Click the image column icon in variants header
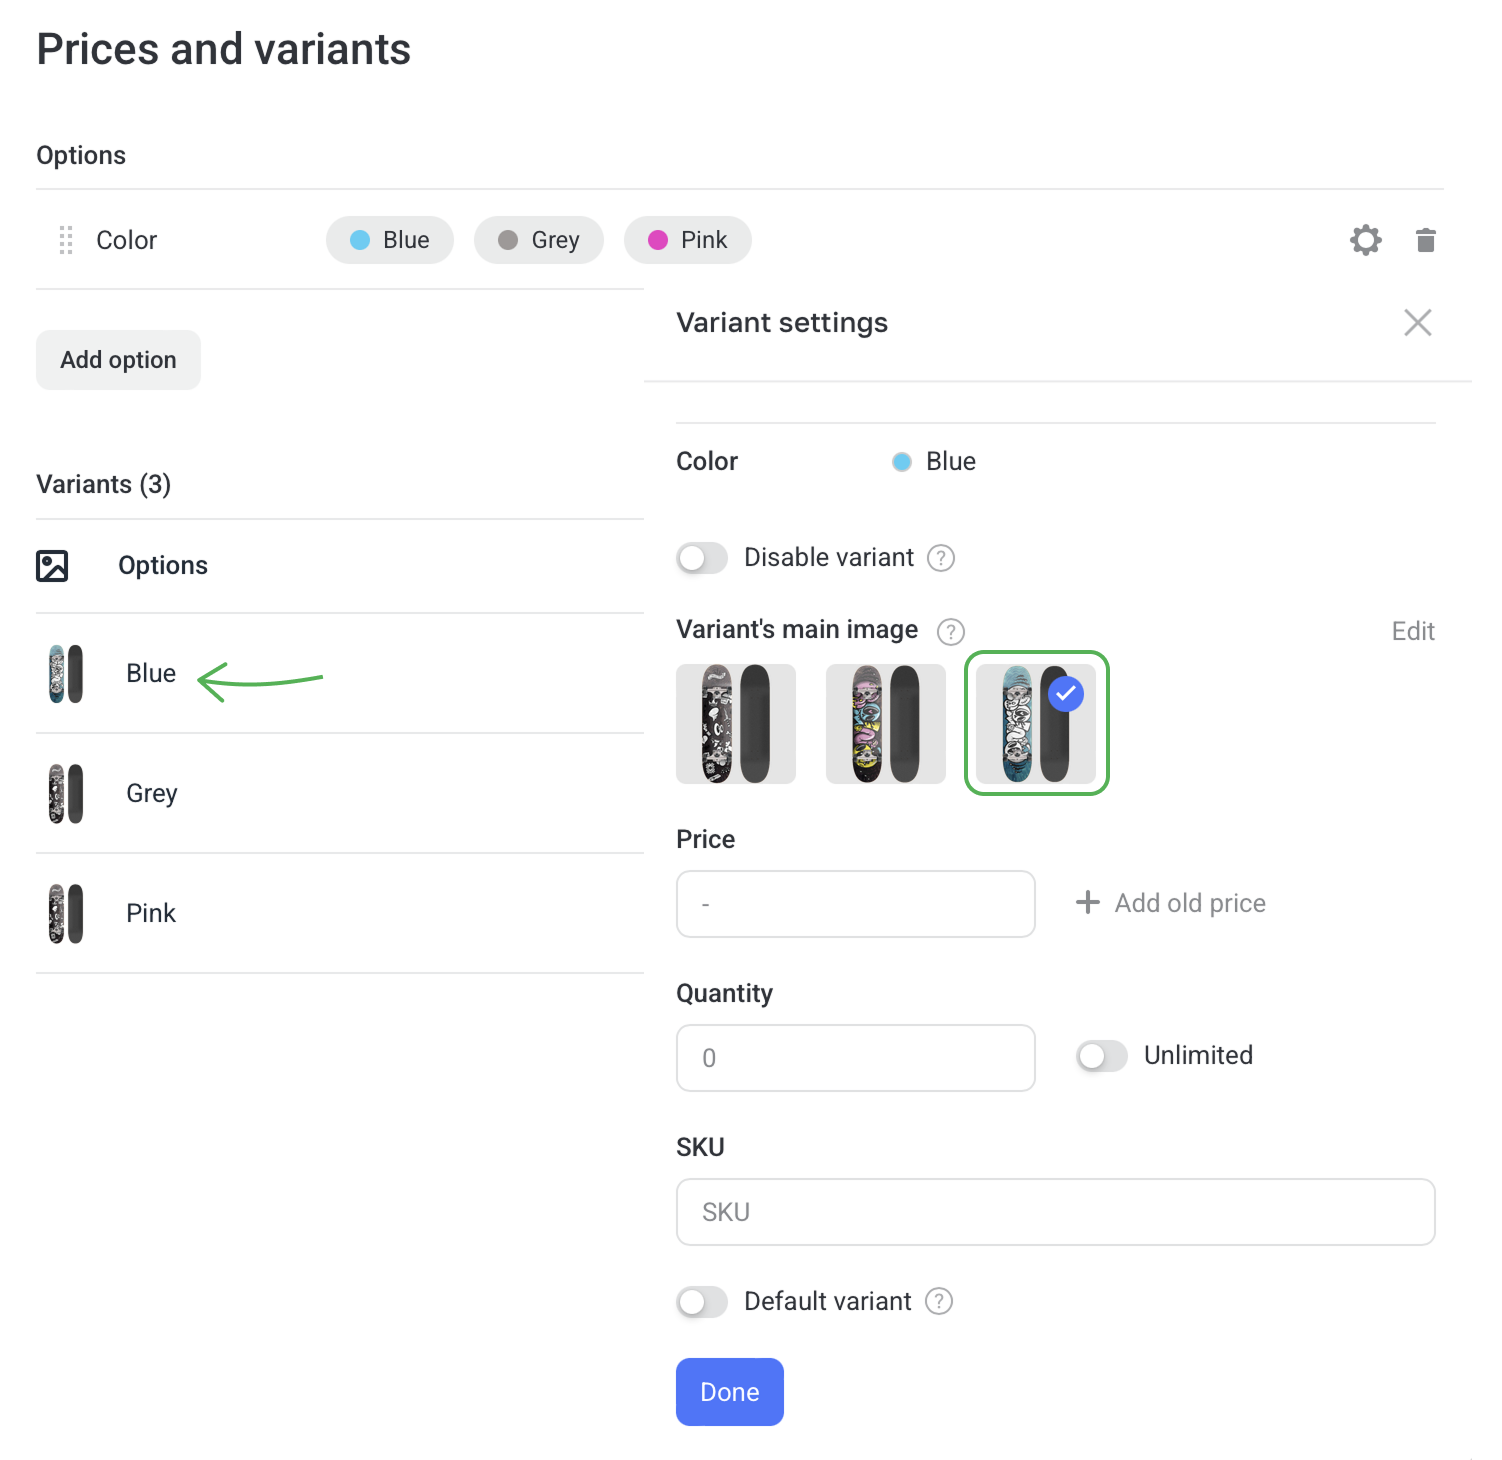 point(52,566)
